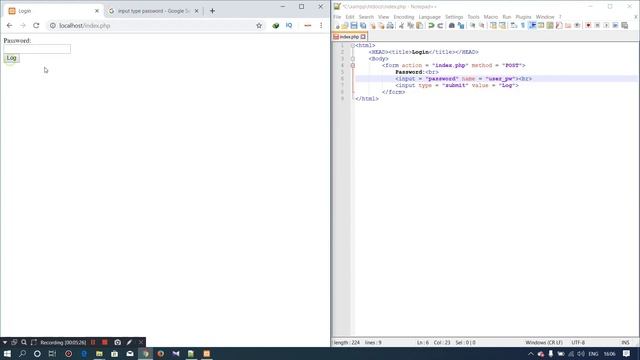640x360 pixels.
Task: Switch to the Login browser tab
Action: 52,11
